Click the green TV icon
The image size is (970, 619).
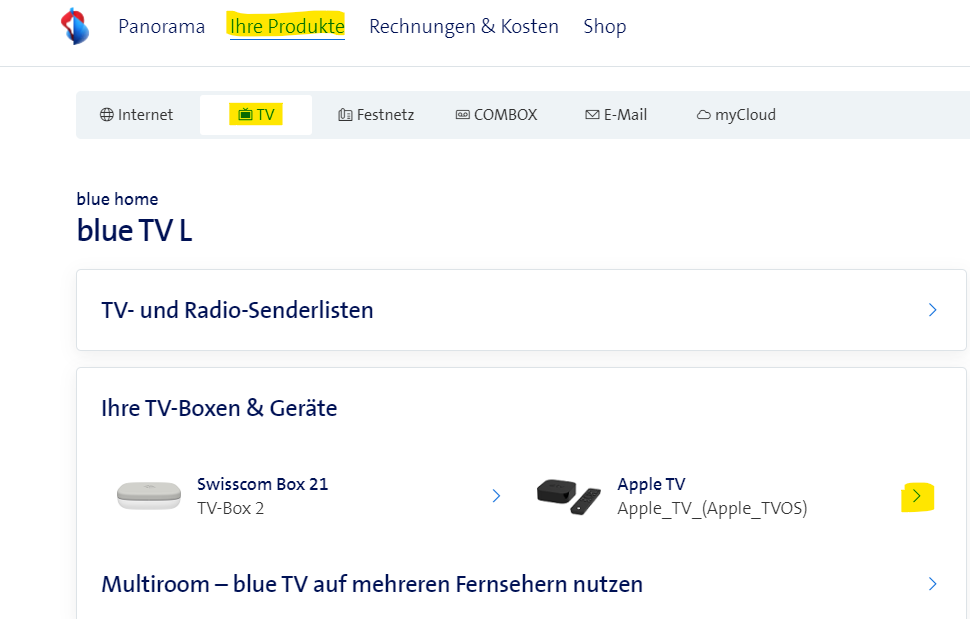tap(245, 115)
